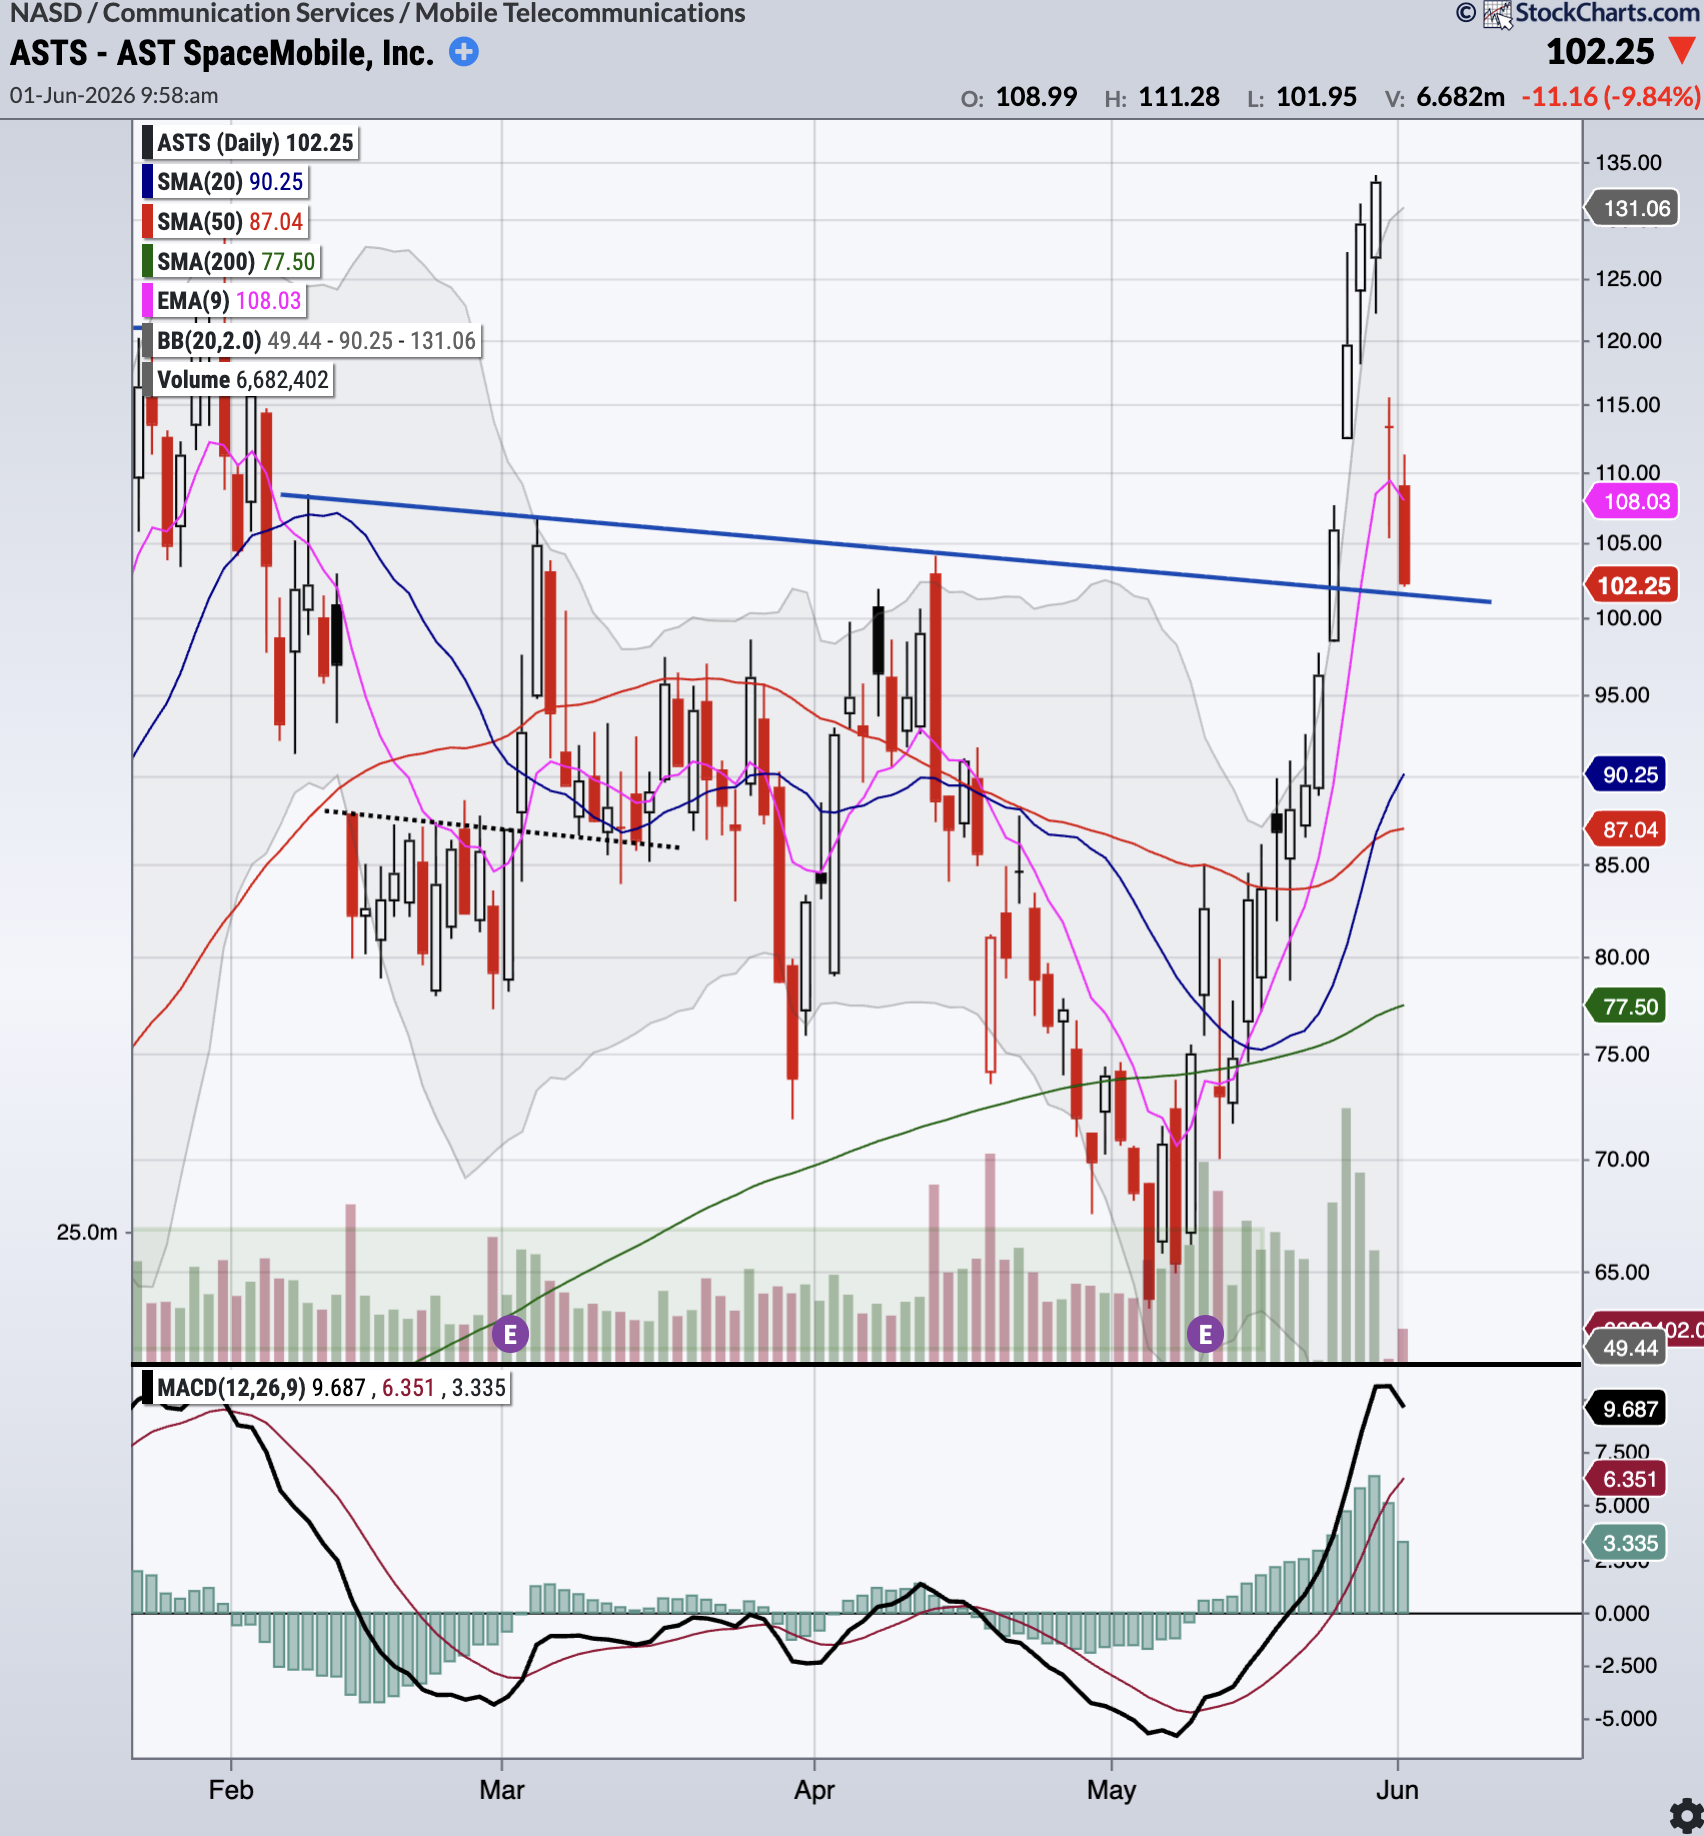Click the header volume value '6.682m'
1704x1836 pixels.
1460,97
